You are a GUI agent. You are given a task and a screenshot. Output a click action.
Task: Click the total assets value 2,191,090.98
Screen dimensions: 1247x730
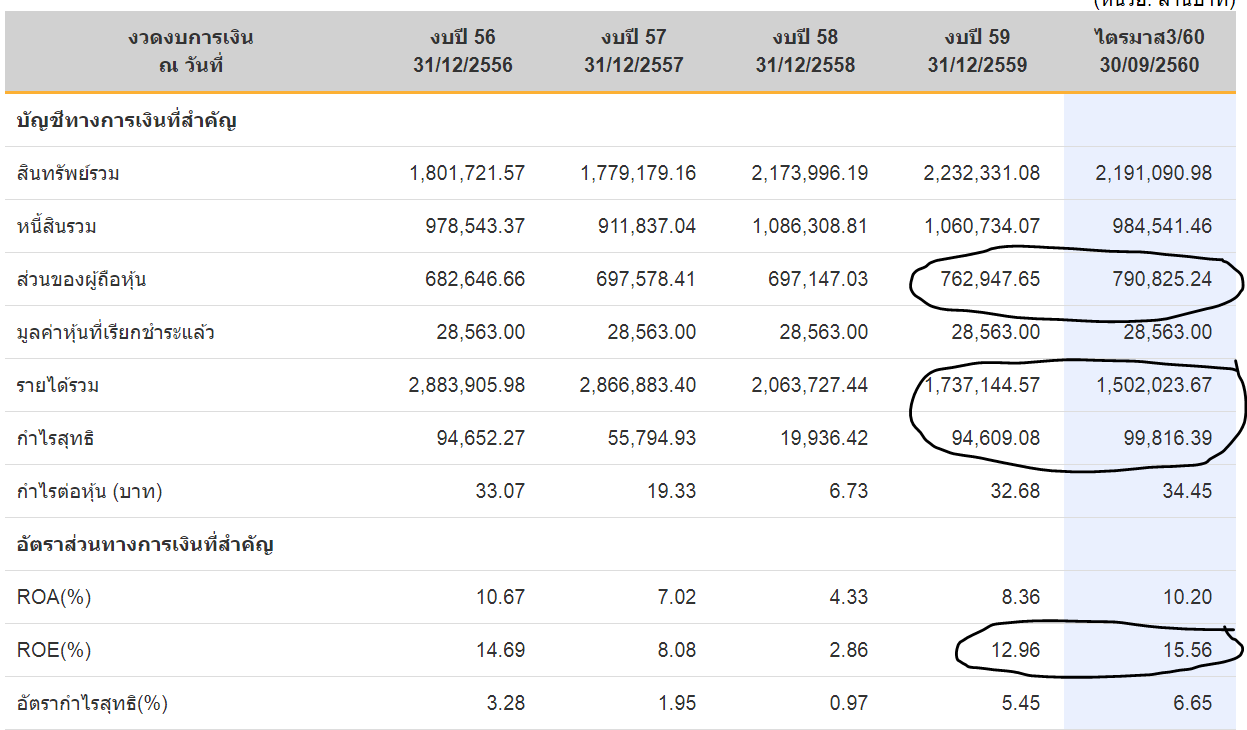click(x=1153, y=174)
